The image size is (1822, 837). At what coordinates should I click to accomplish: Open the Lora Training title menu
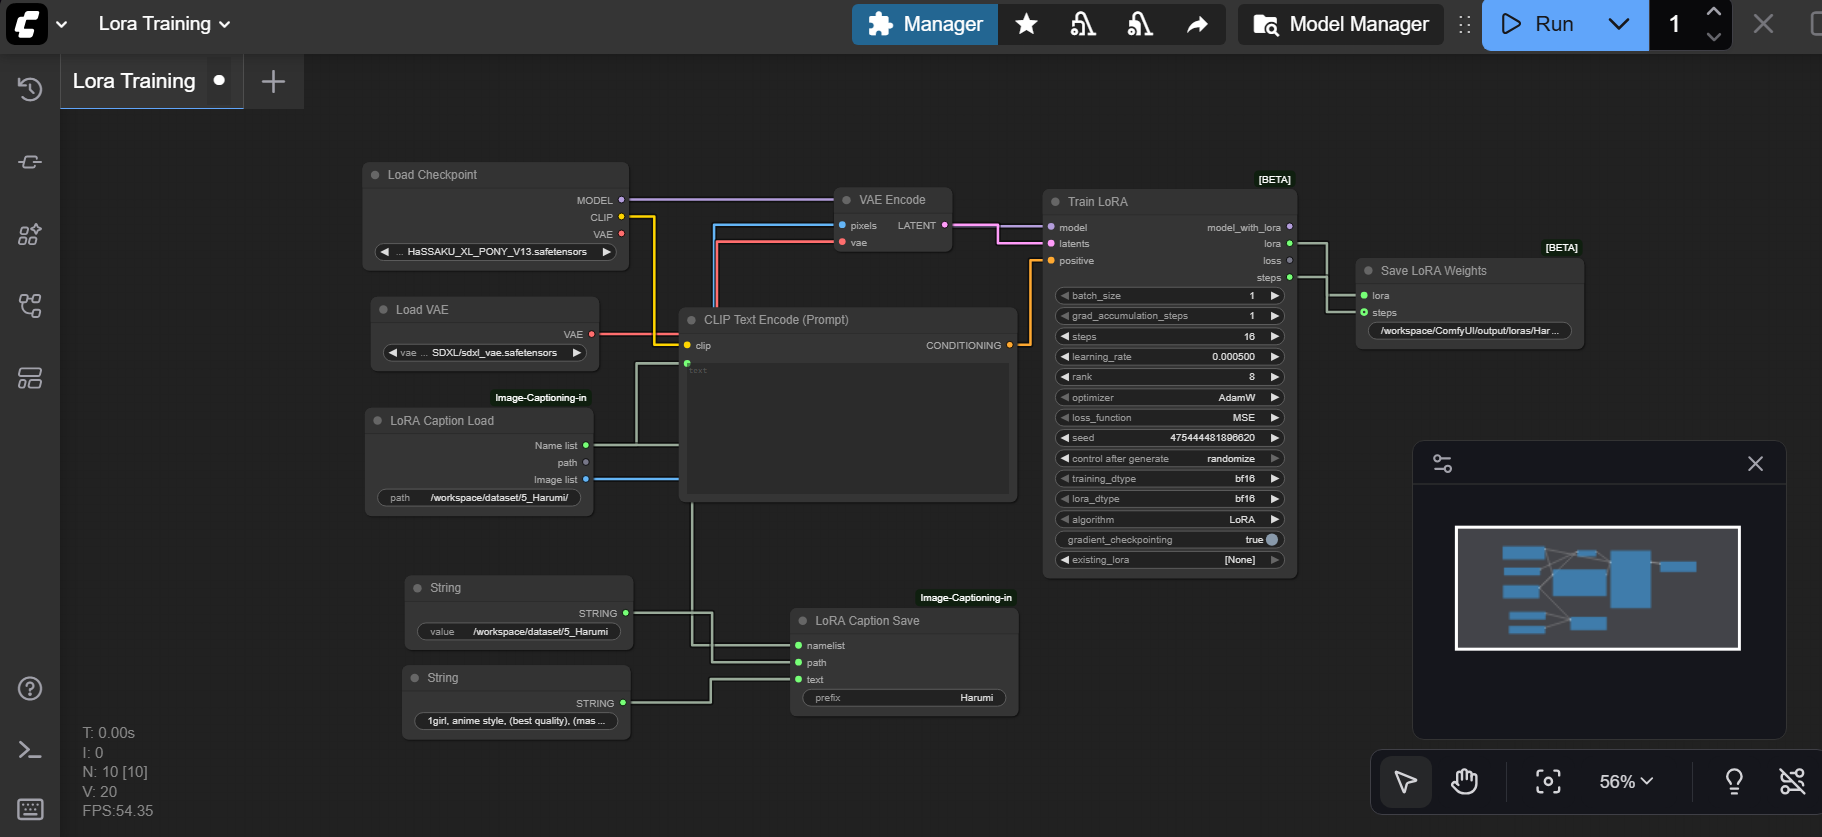point(164,24)
